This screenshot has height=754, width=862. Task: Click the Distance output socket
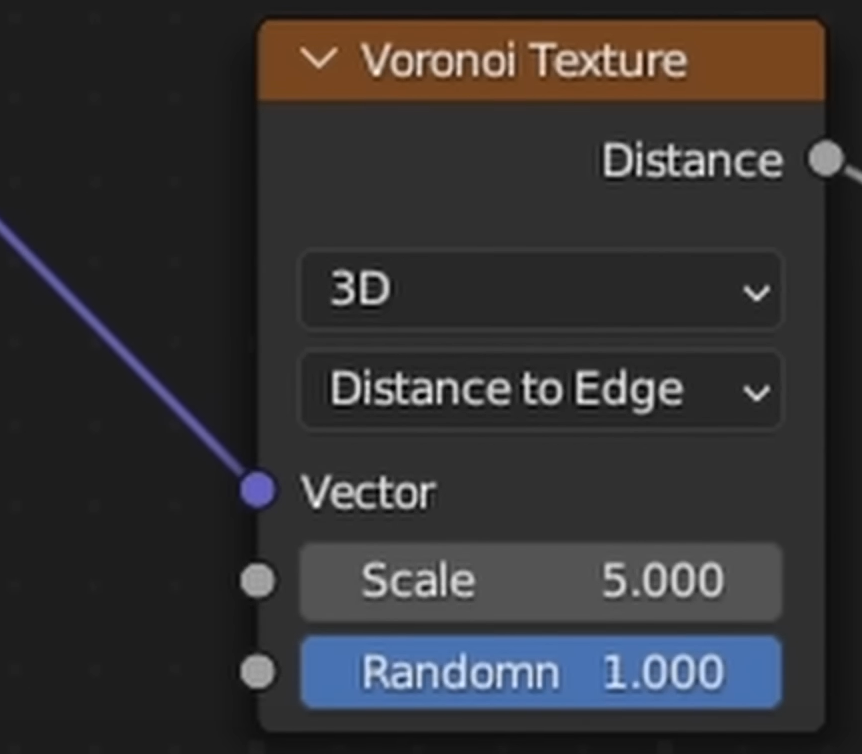coord(825,158)
